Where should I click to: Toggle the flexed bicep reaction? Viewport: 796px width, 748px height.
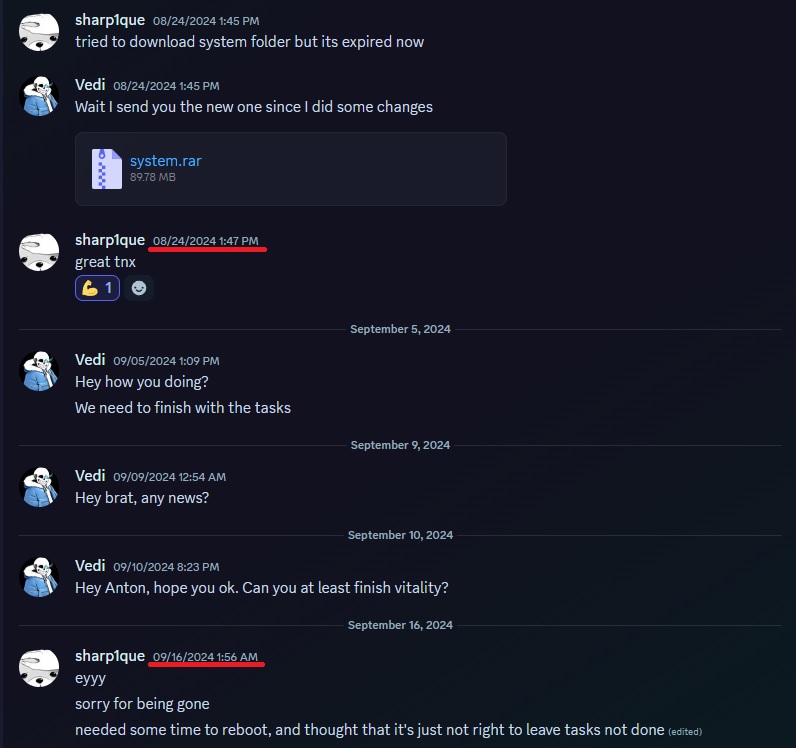(97, 288)
